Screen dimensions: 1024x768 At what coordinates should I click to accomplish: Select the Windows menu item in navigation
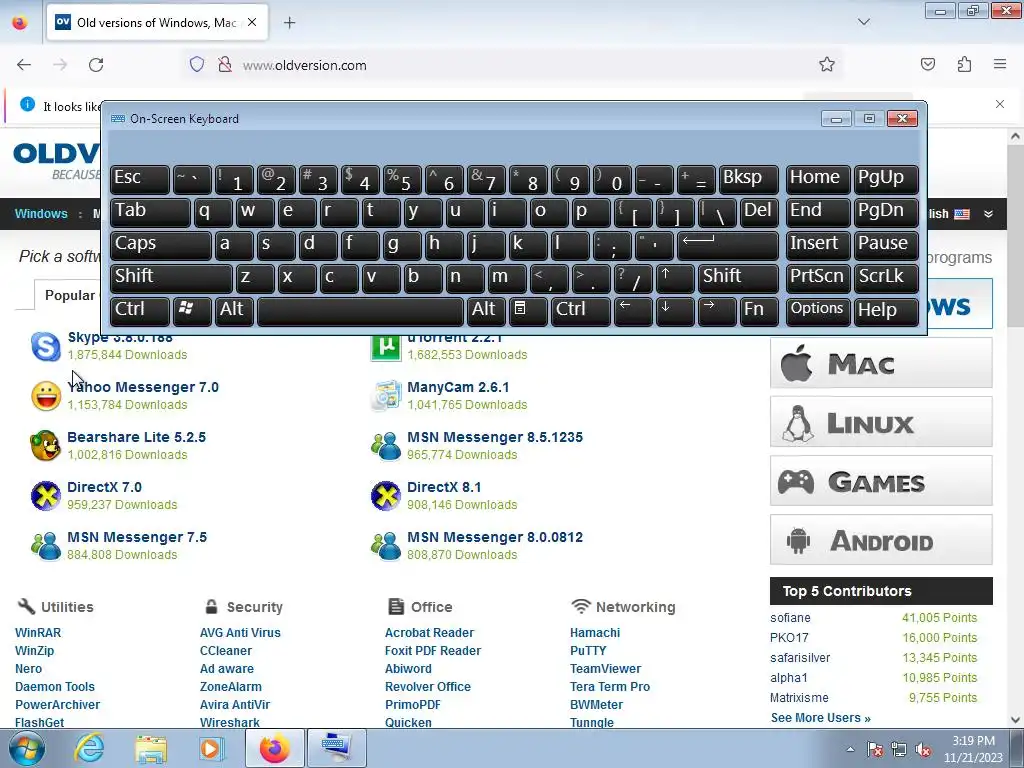41,214
